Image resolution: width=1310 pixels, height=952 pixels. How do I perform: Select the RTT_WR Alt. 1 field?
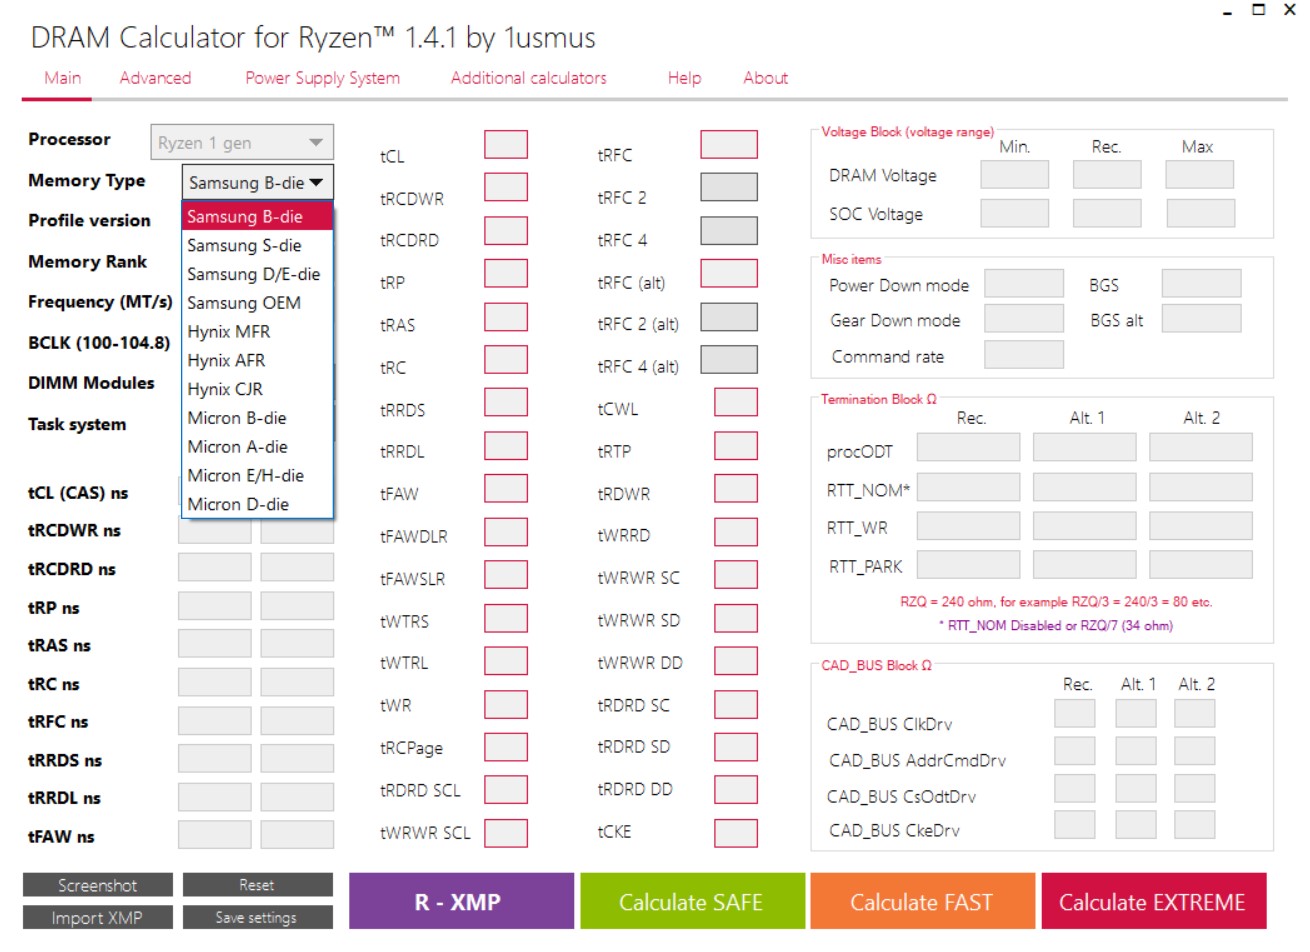pyautogui.click(x=1084, y=526)
